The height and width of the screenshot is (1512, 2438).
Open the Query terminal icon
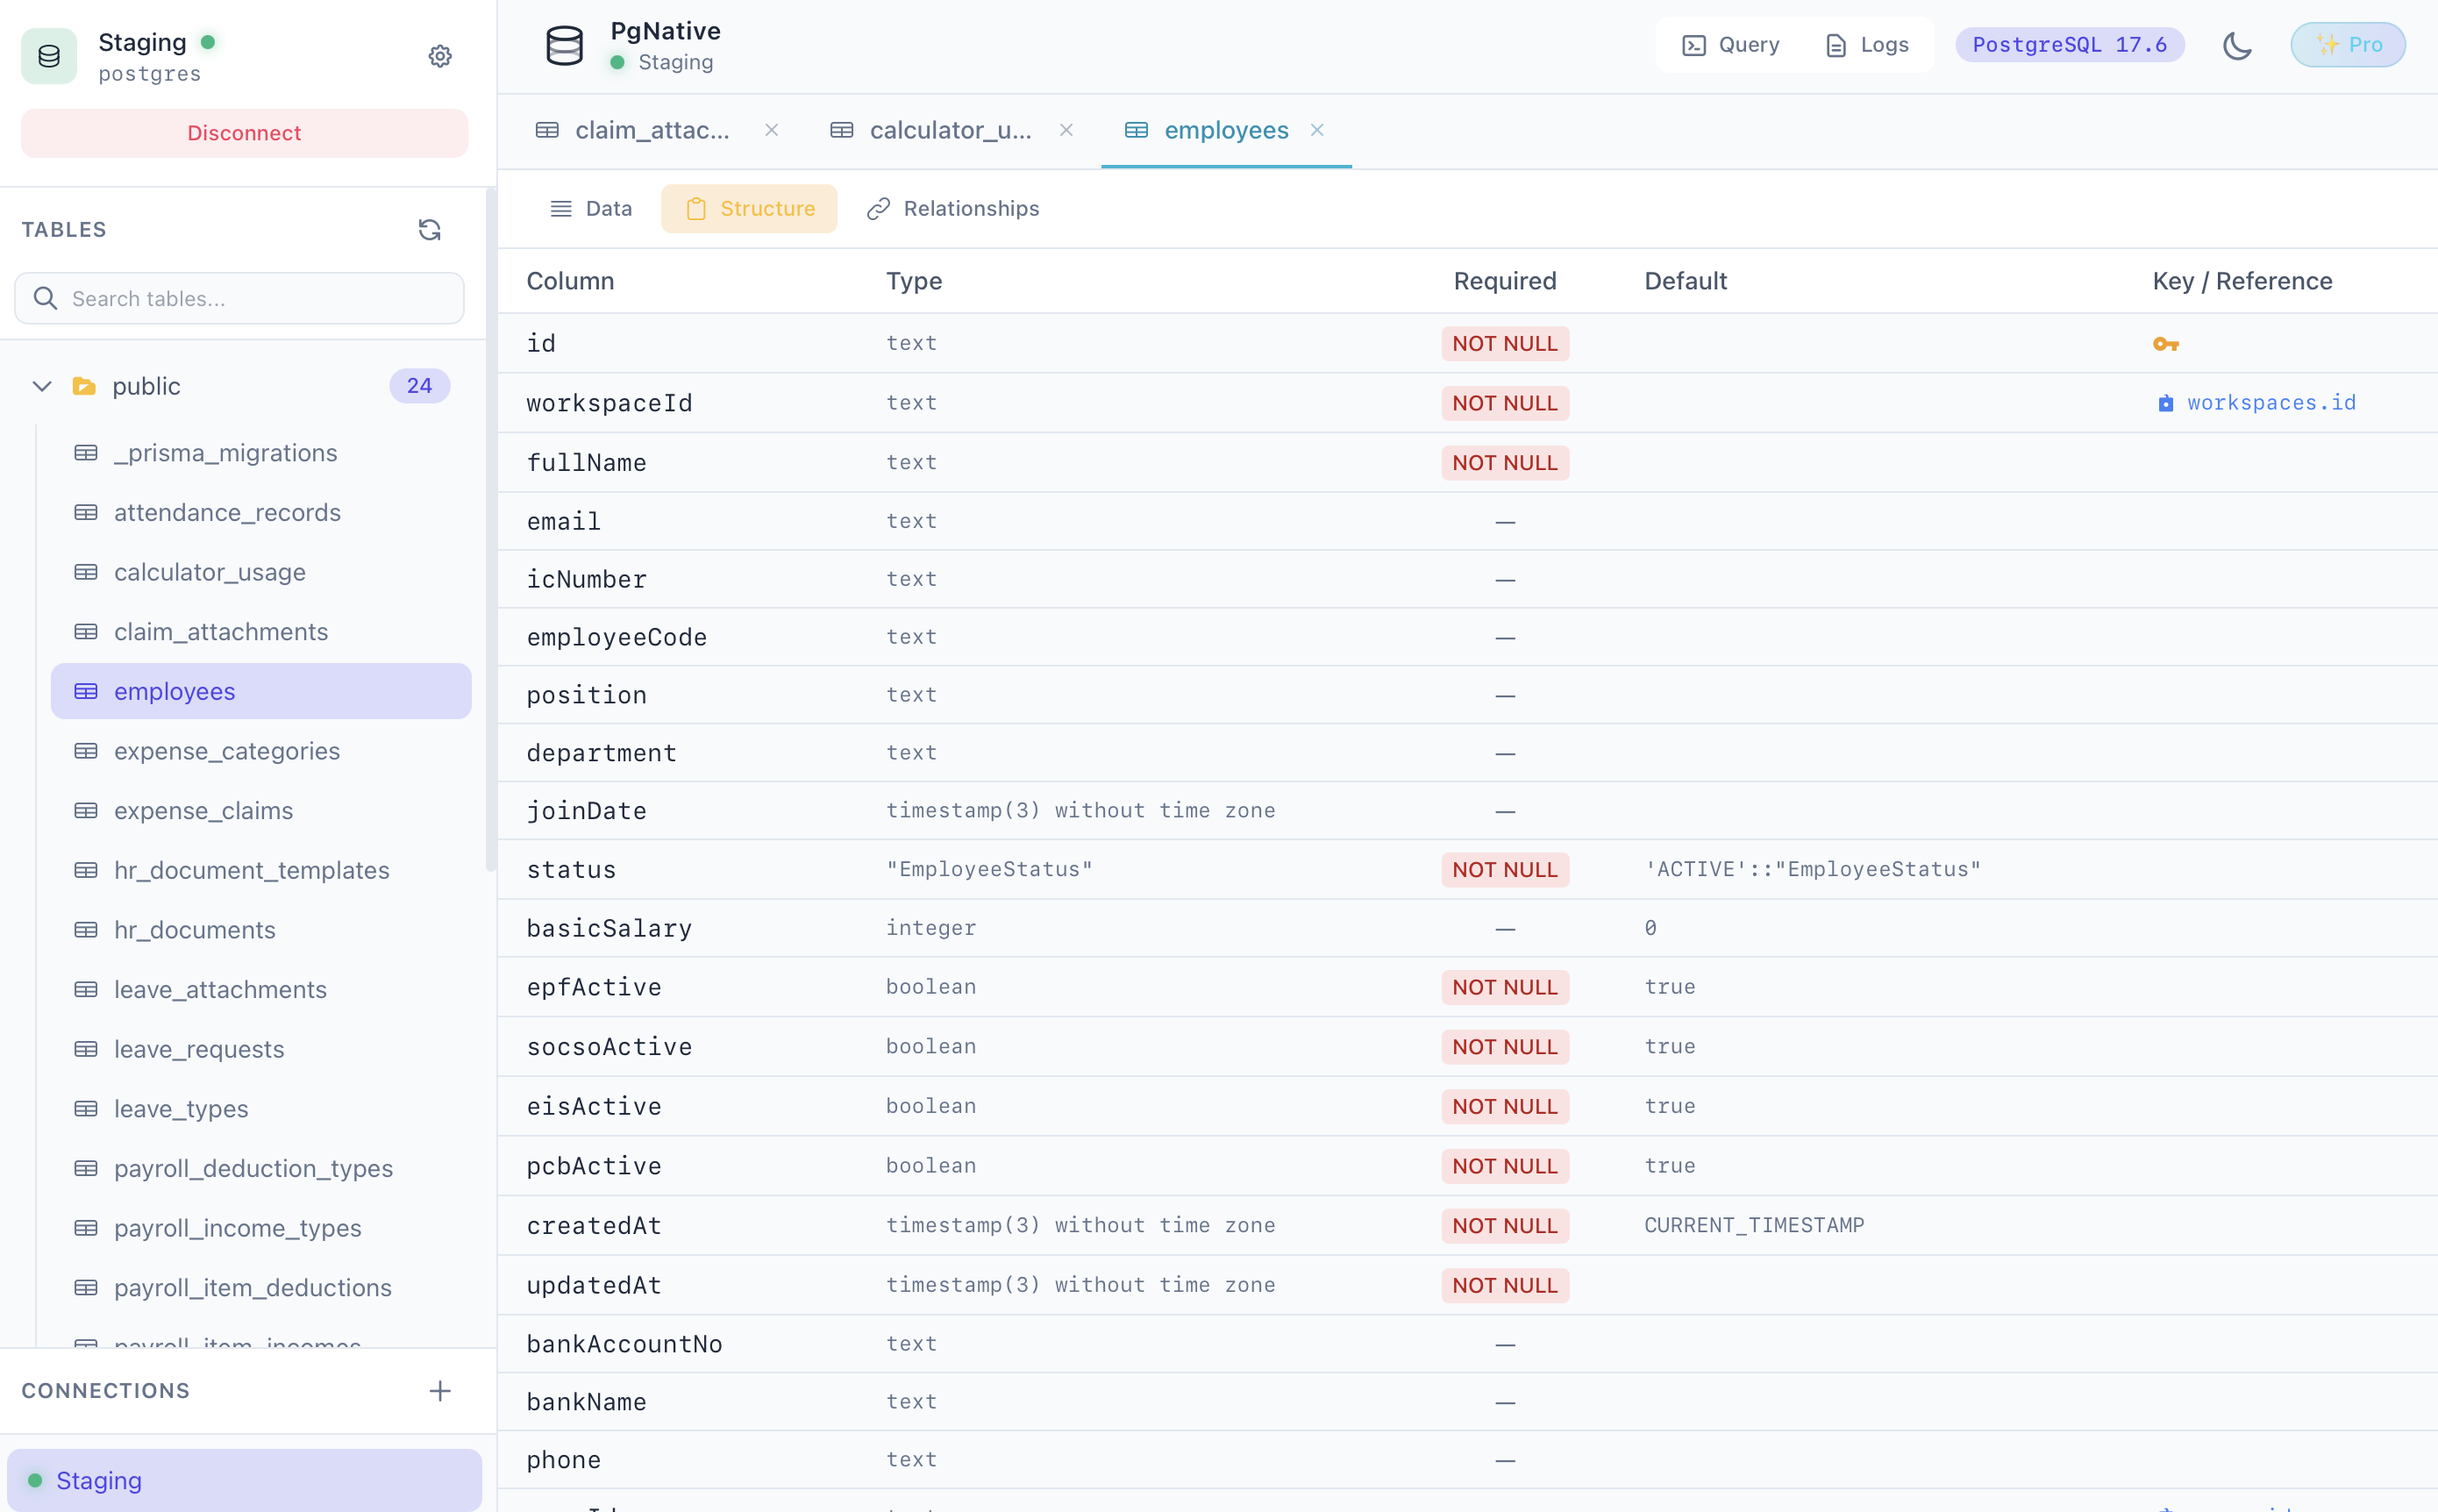[1694, 45]
